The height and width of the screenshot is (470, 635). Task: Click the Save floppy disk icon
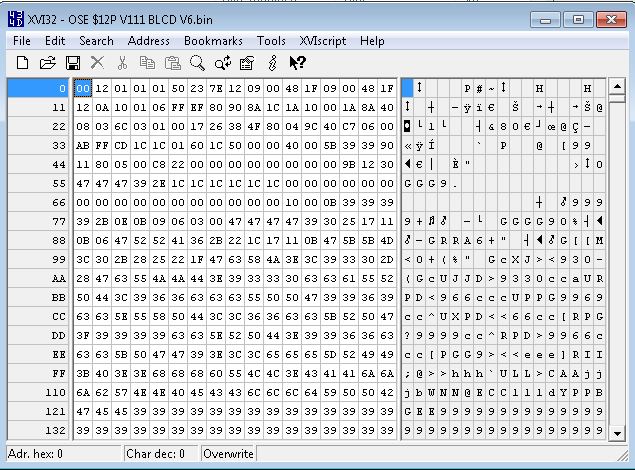(x=73, y=63)
